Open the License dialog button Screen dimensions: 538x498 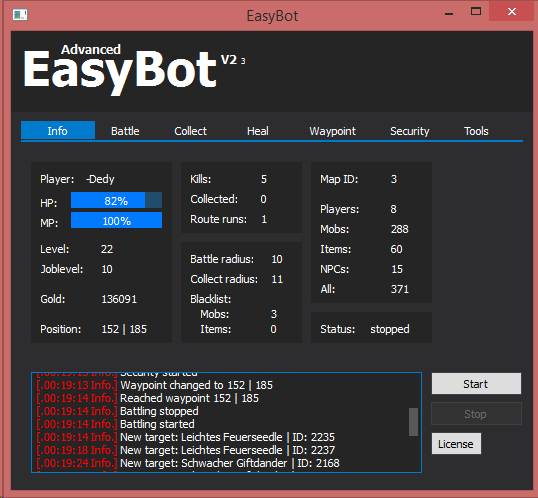[456, 444]
